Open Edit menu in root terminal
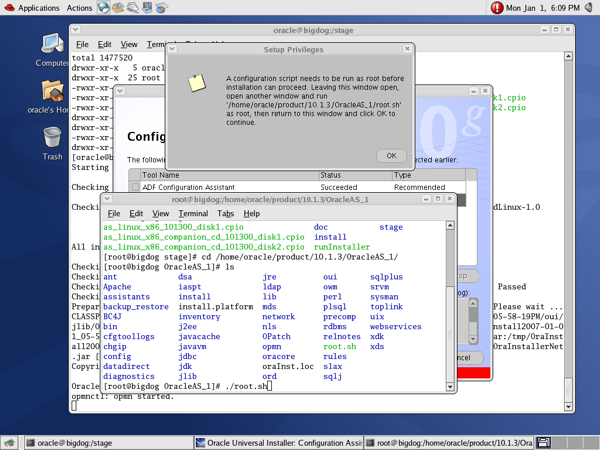The width and height of the screenshot is (600, 450). (x=136, y=214)
